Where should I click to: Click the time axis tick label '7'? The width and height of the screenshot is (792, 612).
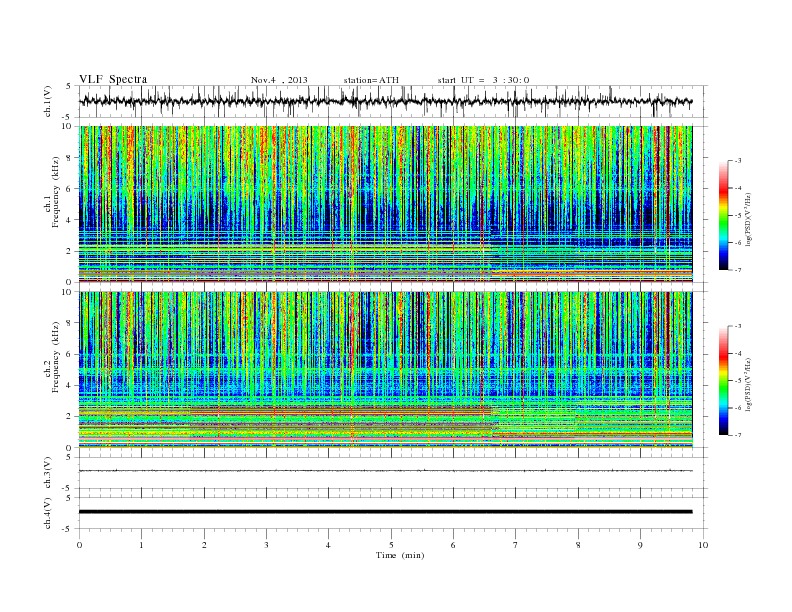click(x=516, y=545)
